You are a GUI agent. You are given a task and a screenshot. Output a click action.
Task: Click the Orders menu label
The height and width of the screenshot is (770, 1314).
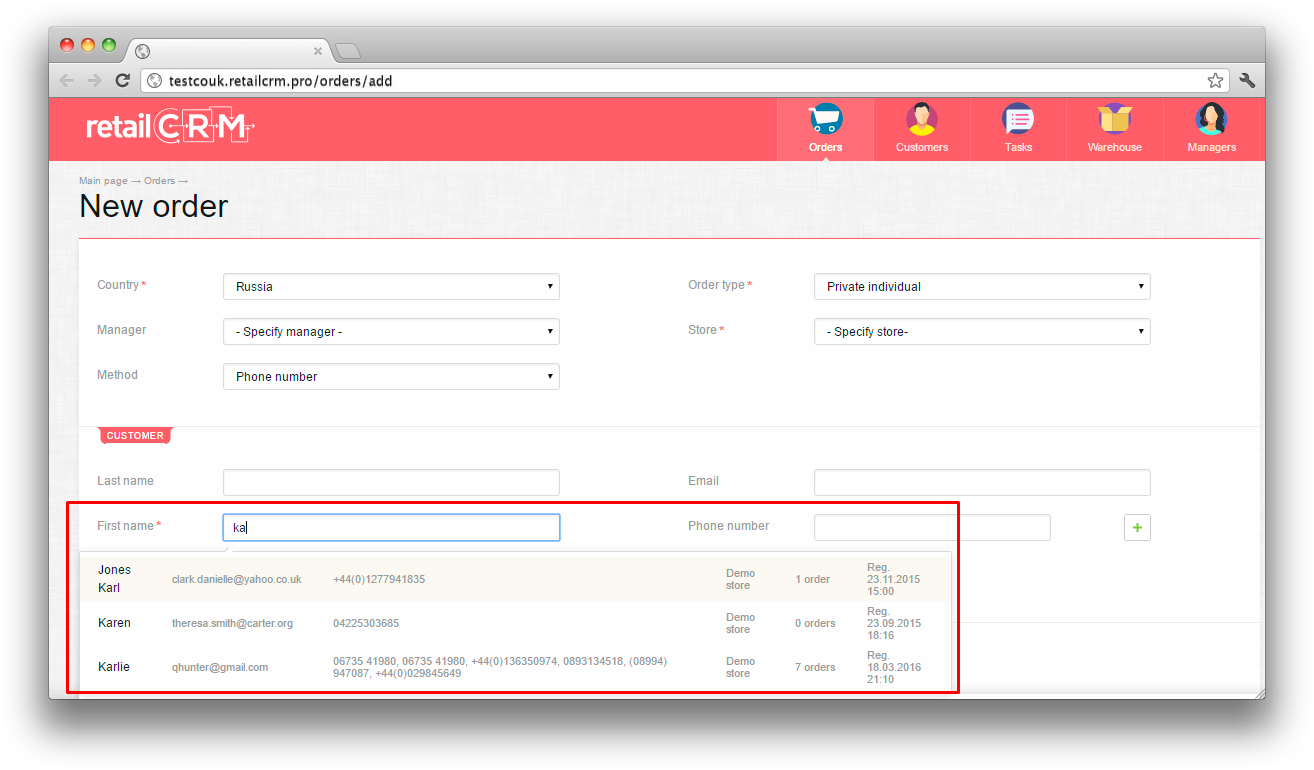click(825, 147)
